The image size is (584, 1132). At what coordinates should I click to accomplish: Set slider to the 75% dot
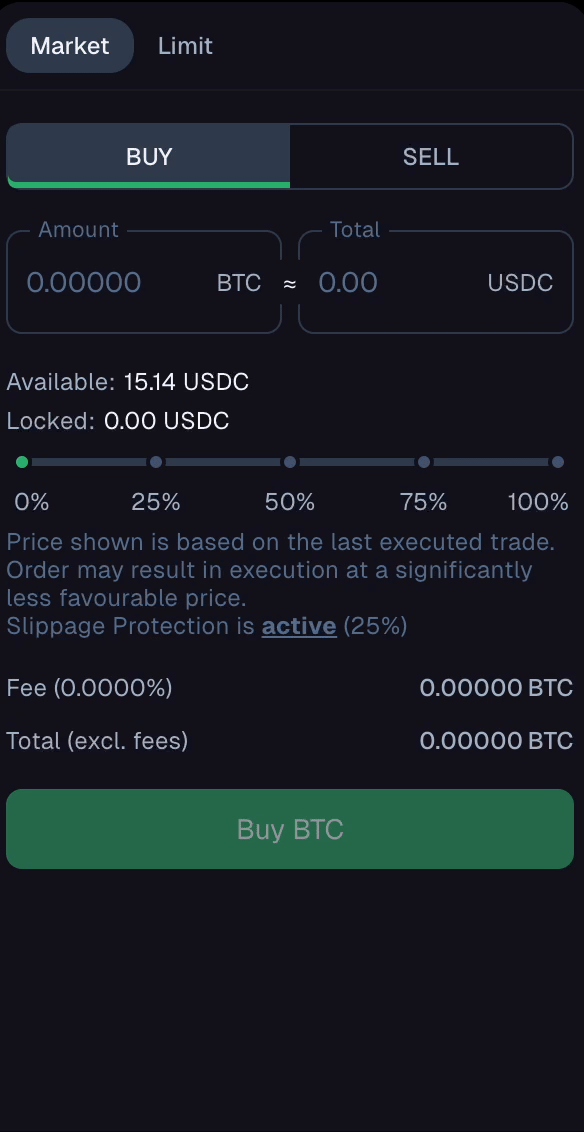click(x=424, y=462)
